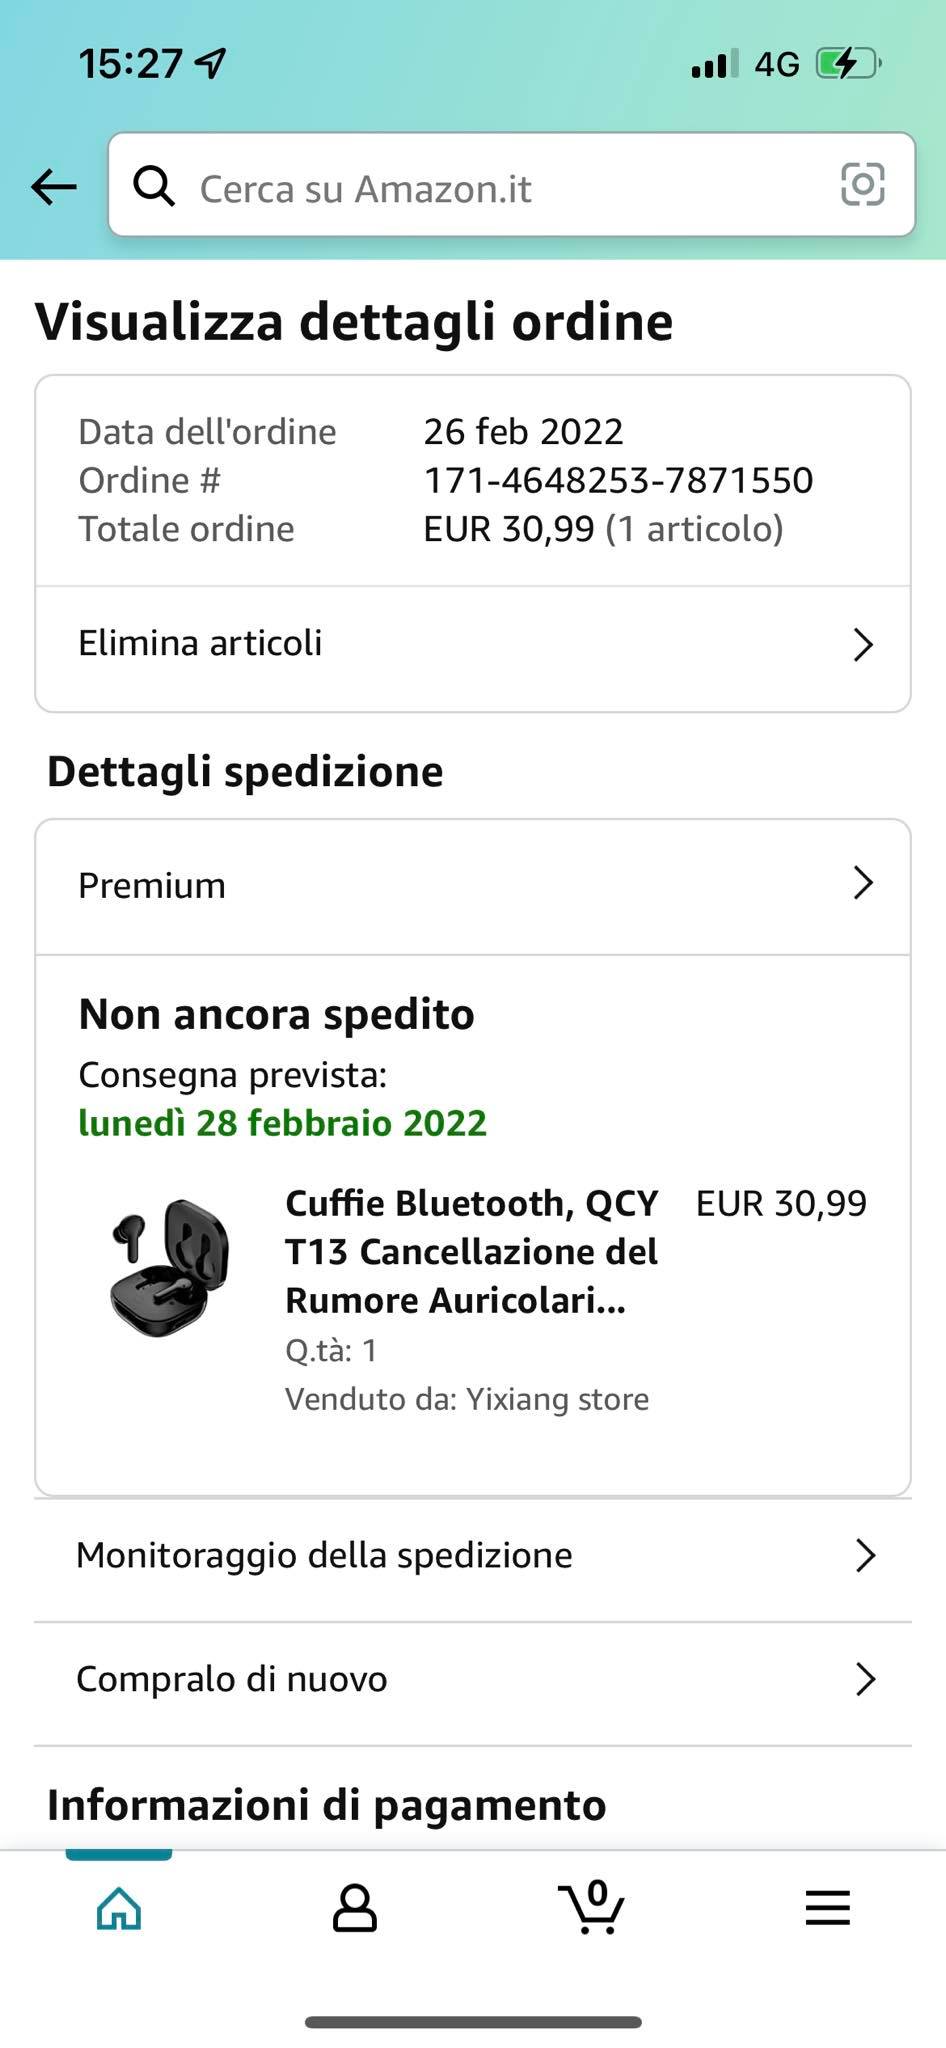Open the account profile icon
Viewport: 946px width, 2048px height.
(354, 1908)
